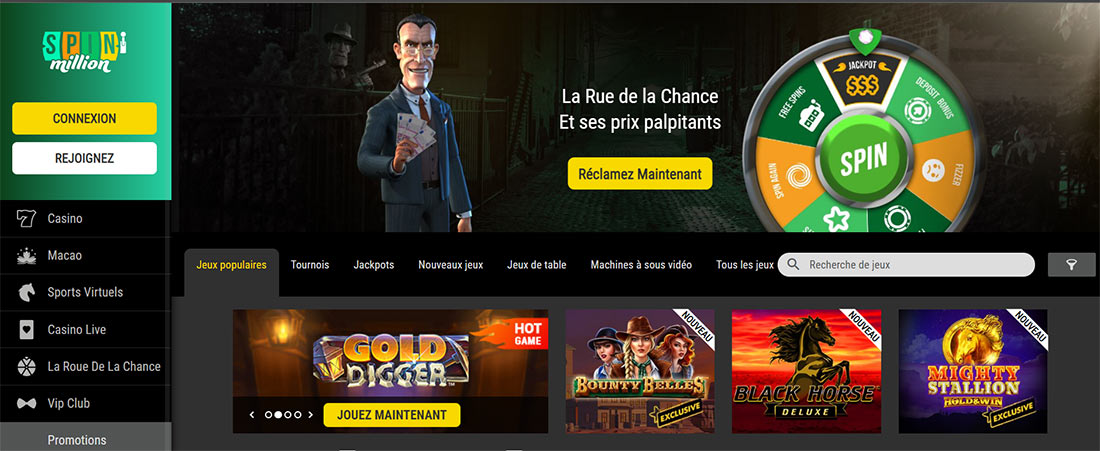Open the Nouveaux jeux tab
The width and height of the screenshot is (1100, 451).
pyautogui.click(x=450, y=265)
